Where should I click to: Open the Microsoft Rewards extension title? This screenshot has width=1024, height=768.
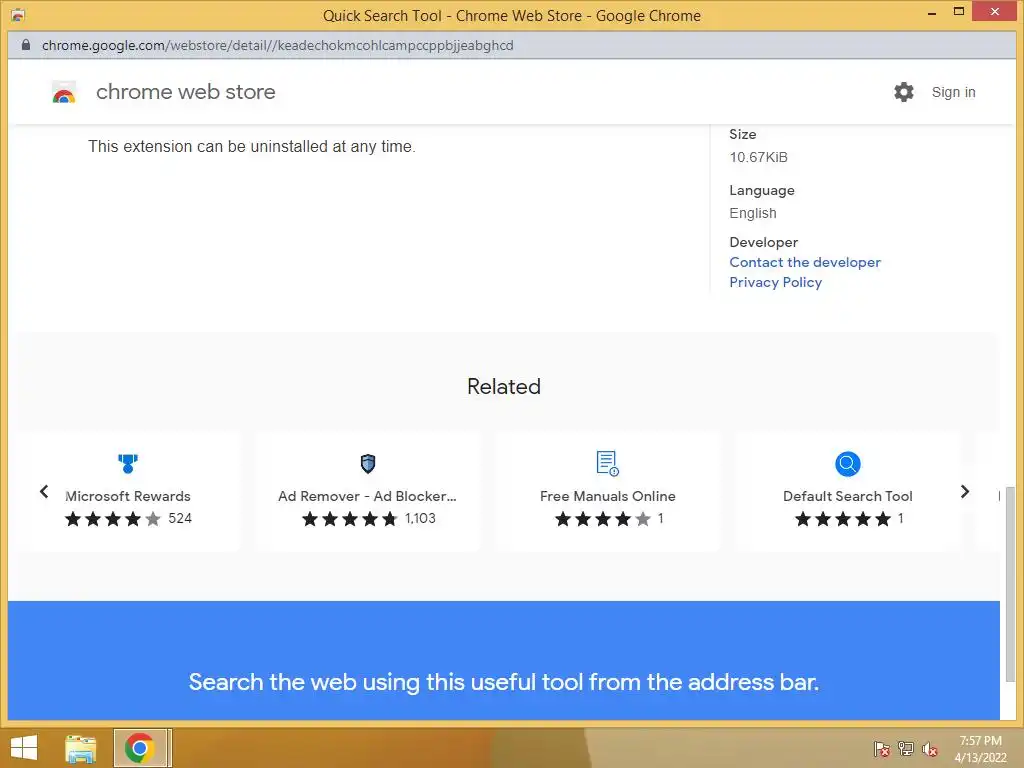click(128, 496)
